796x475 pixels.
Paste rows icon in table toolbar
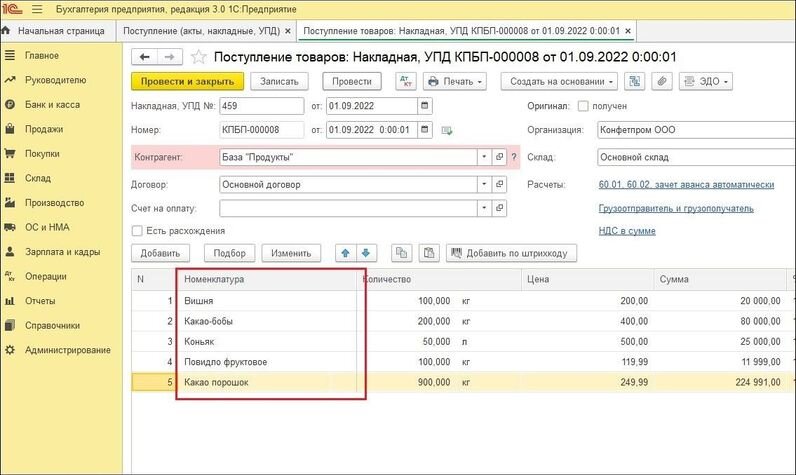[429, 253]
